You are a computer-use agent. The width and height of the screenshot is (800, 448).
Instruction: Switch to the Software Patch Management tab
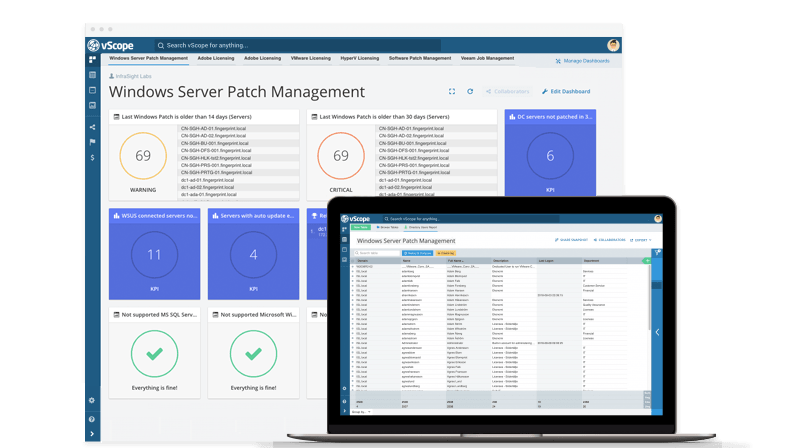pyautogui.click(x=420, y=58)
